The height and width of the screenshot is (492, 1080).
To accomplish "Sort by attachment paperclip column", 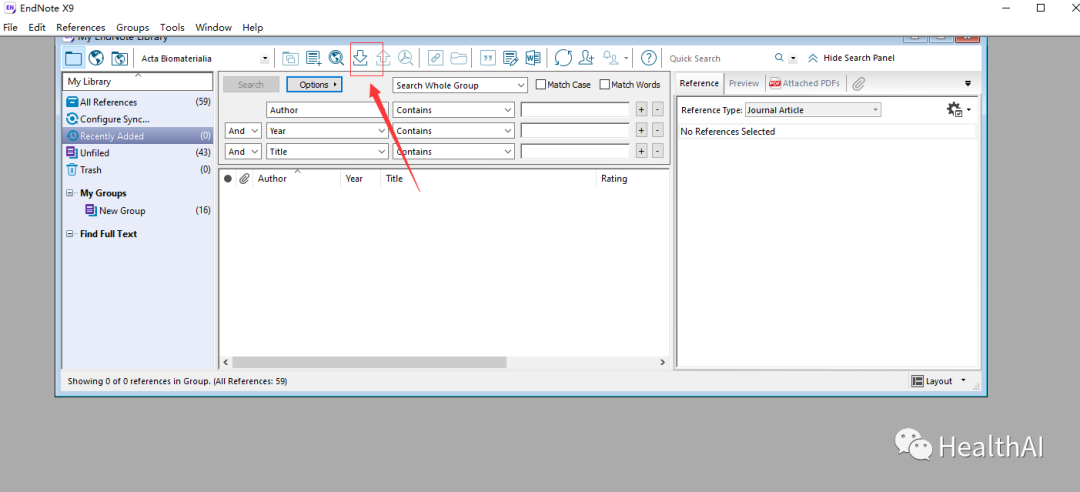I will pos(243,178).
